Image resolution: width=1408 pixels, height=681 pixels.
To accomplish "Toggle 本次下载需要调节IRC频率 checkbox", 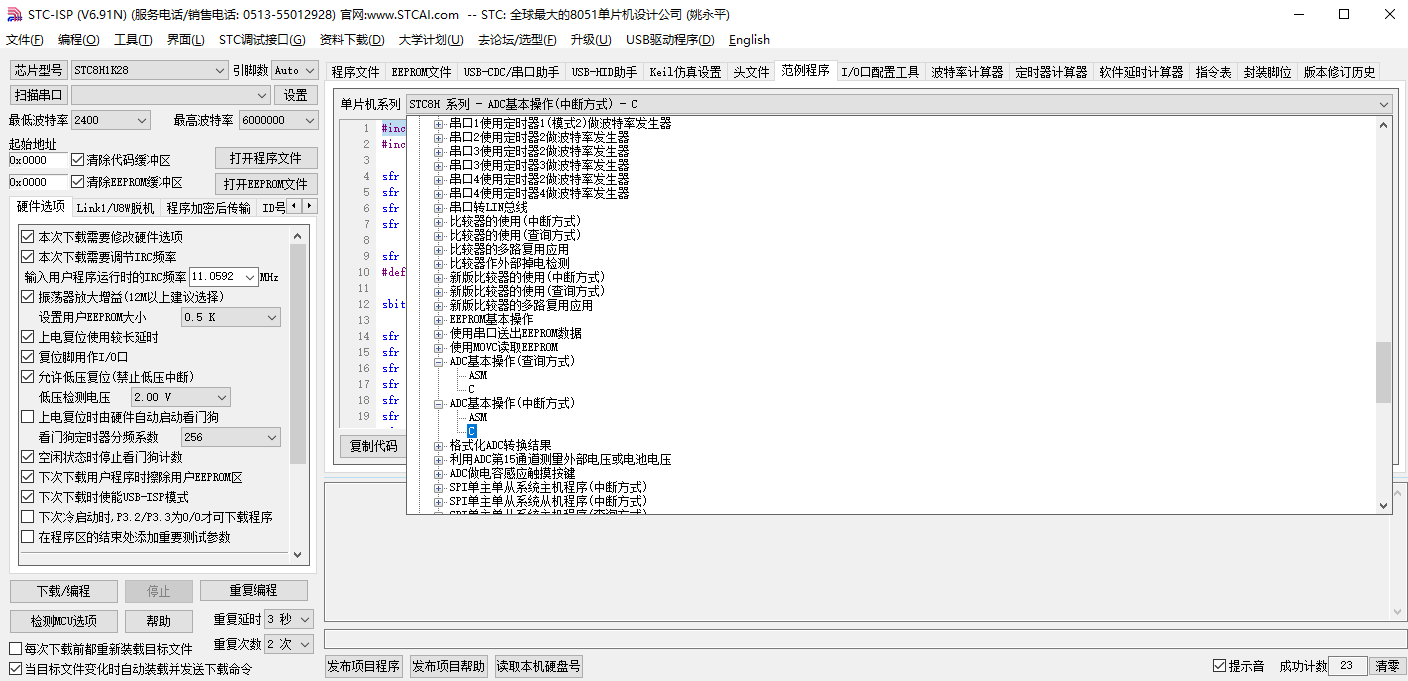I will pos(27,257).
